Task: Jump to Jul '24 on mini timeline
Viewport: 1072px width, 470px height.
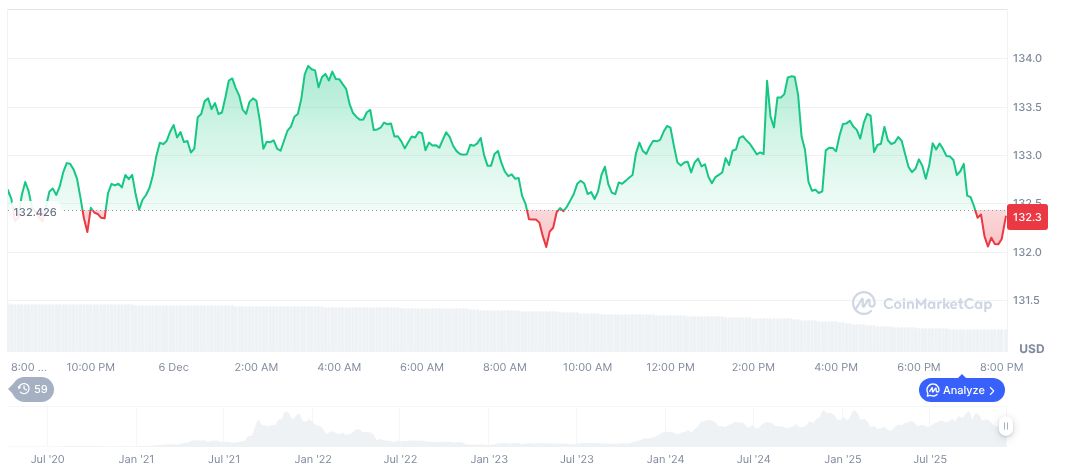Action: 753,459
